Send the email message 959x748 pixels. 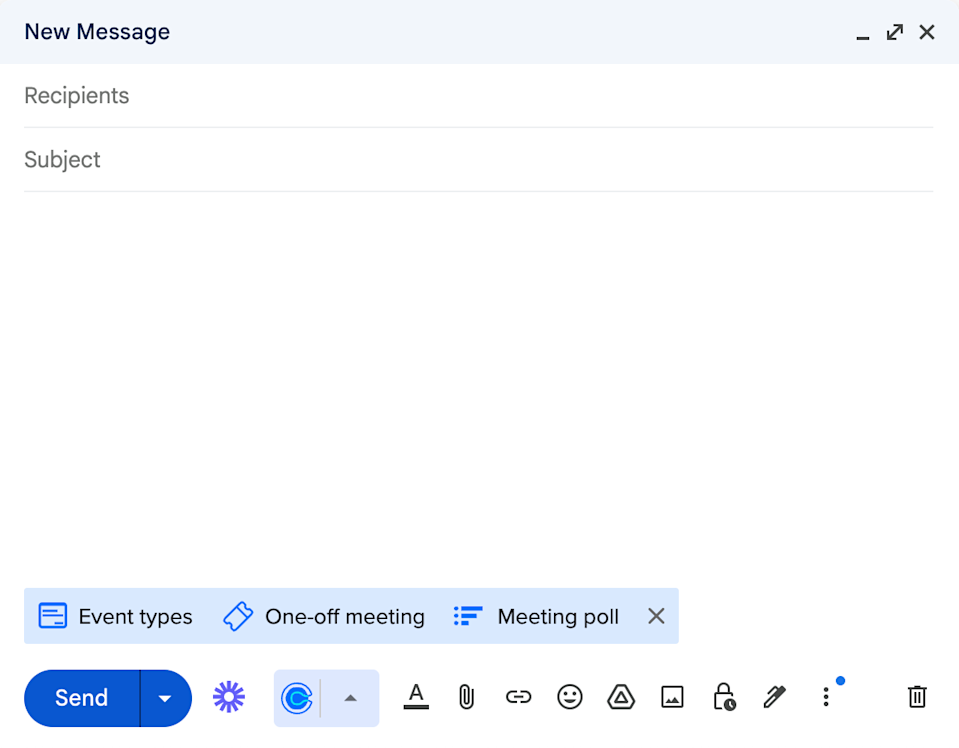[80, 697]
